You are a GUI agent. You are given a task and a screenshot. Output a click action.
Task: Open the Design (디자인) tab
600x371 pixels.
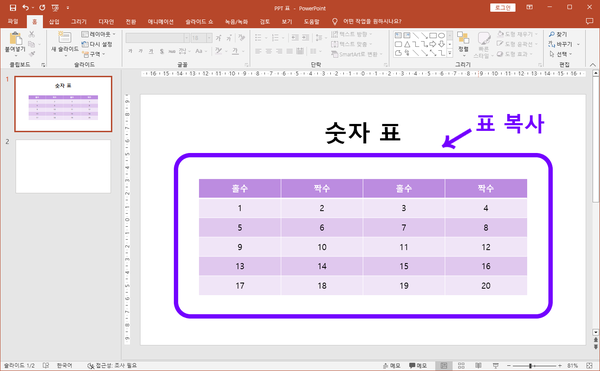[106, 21]
